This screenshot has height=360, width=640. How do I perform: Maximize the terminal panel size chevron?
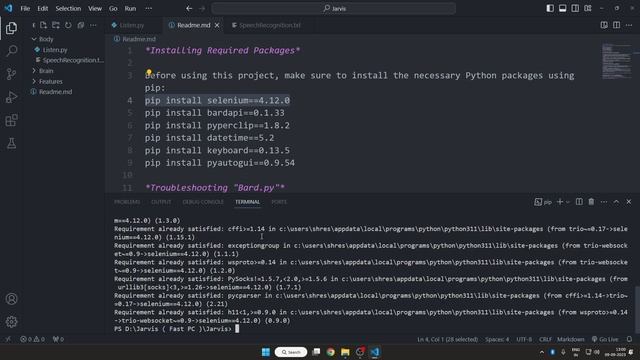tap(616, 202)
